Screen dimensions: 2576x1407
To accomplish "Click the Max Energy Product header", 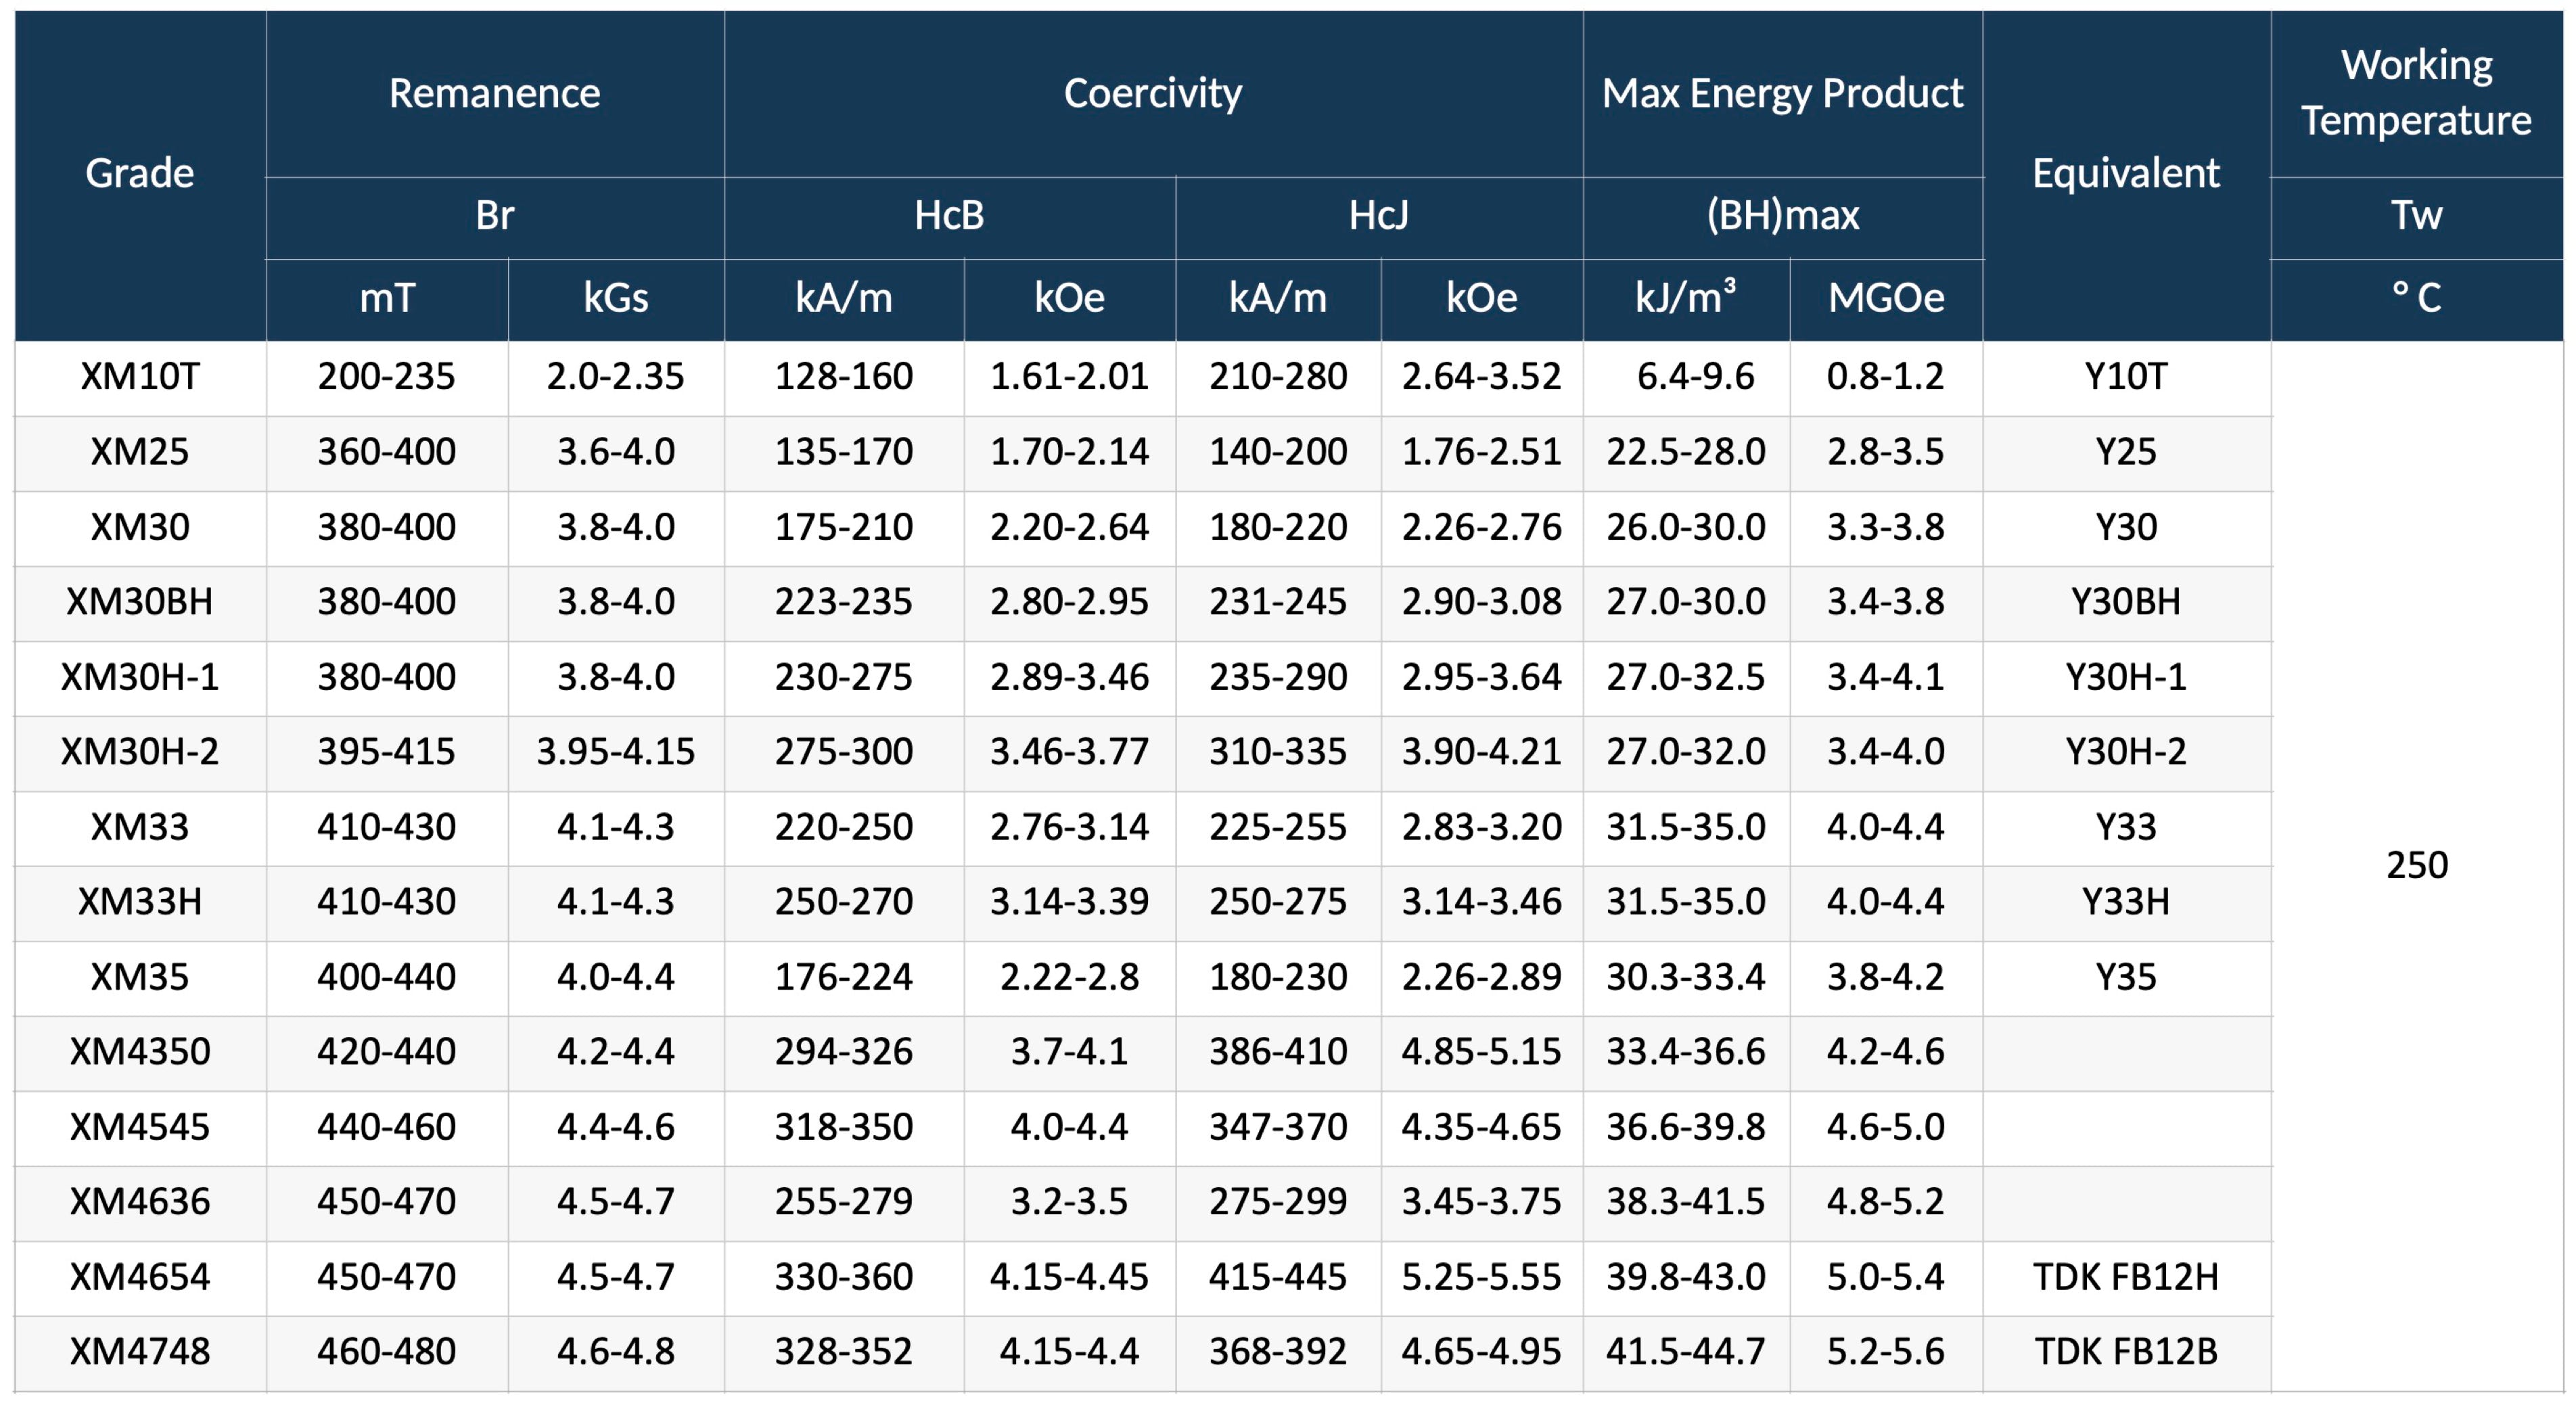I will pos(1782,93).
